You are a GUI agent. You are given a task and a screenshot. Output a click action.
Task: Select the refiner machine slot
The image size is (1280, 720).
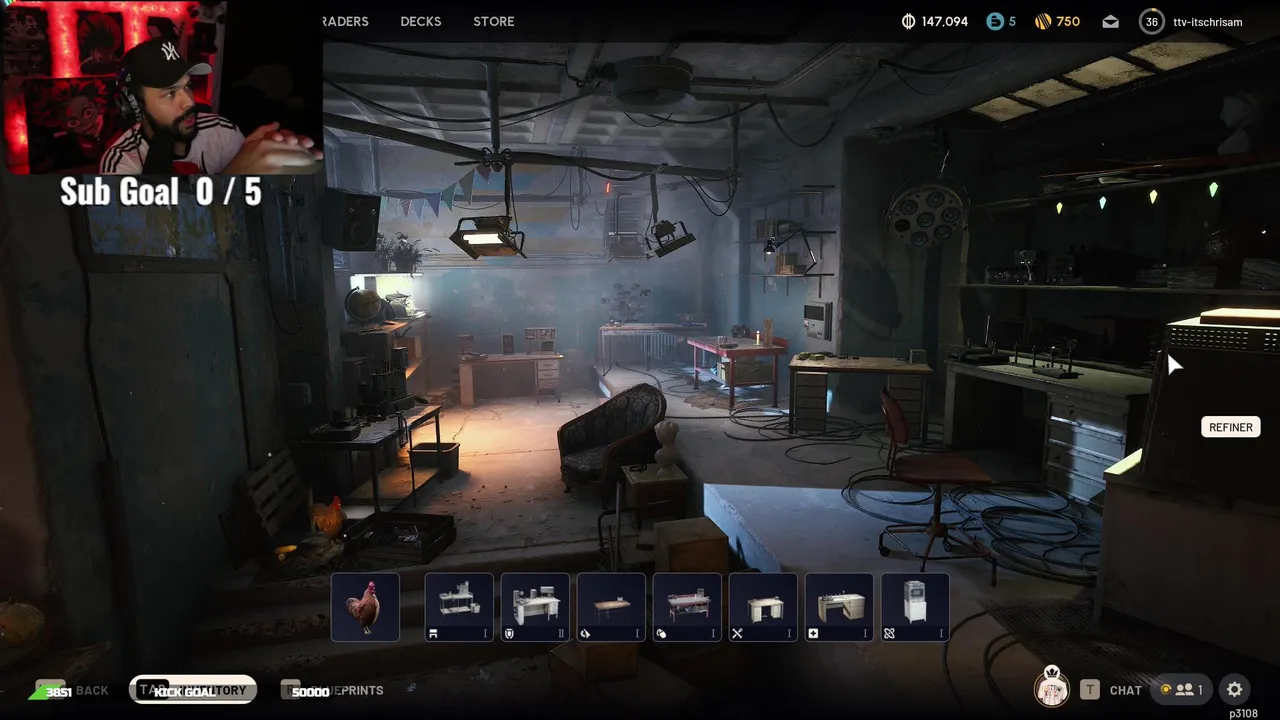pos(915,607)
